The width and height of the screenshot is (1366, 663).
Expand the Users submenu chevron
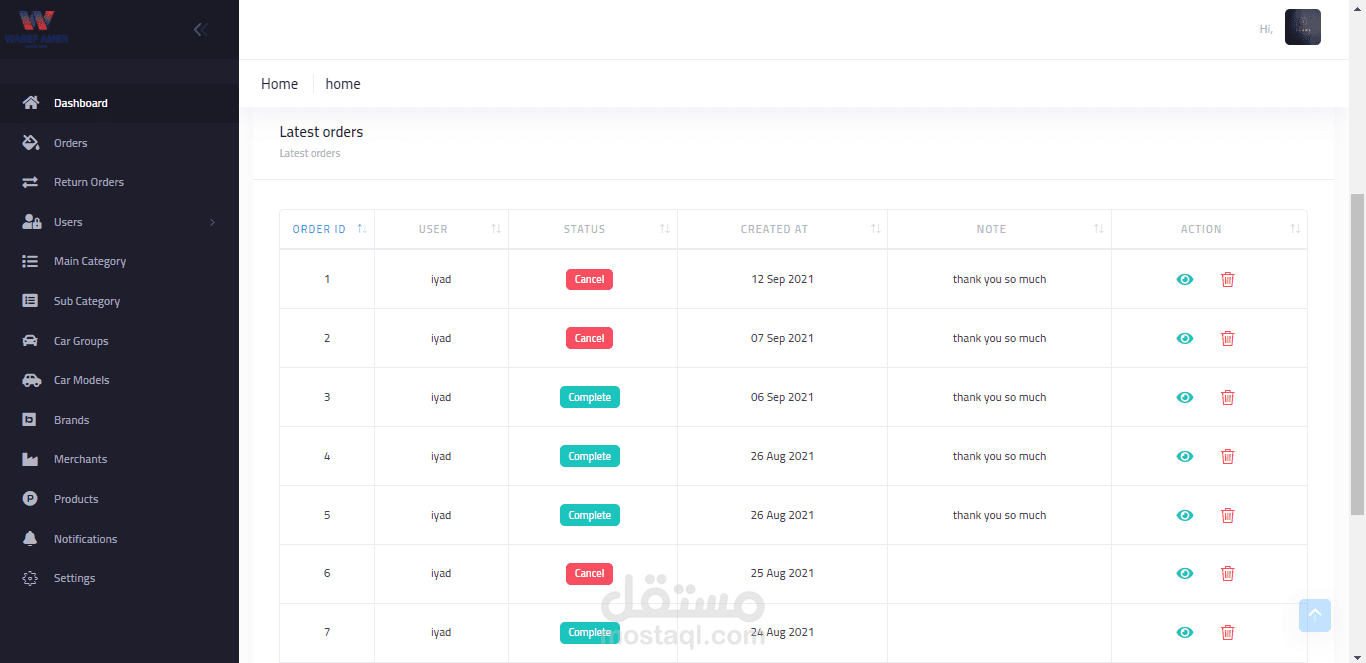[212, 222]
